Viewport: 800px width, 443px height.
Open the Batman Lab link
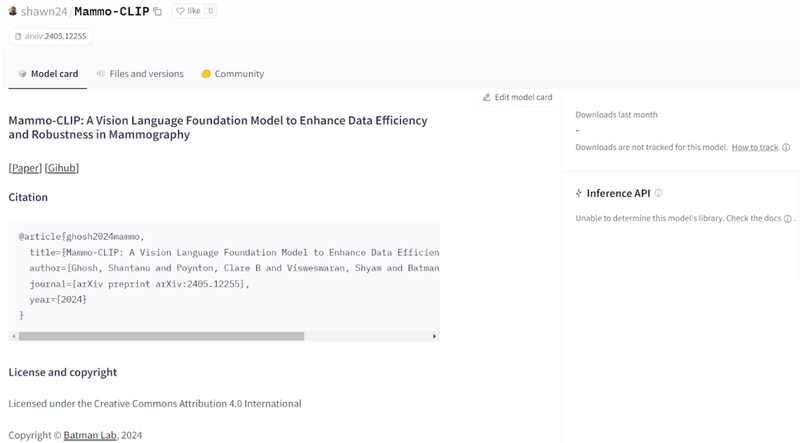91,435
